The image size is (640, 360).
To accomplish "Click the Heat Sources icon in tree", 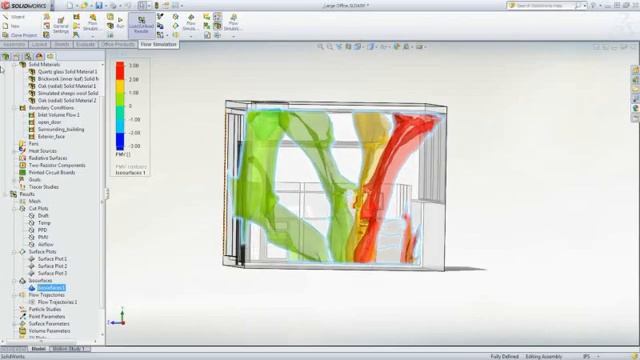I will click(x=22, y=151).
